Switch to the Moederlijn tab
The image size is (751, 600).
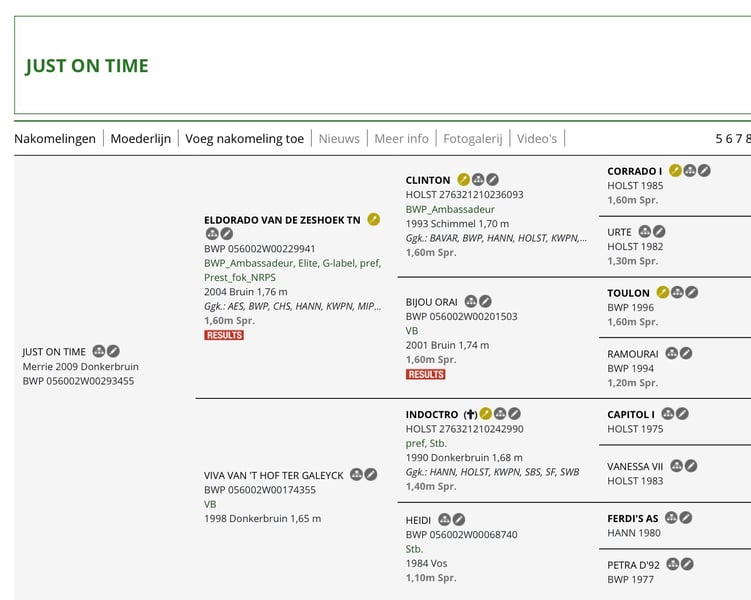[x=141, y=139]
